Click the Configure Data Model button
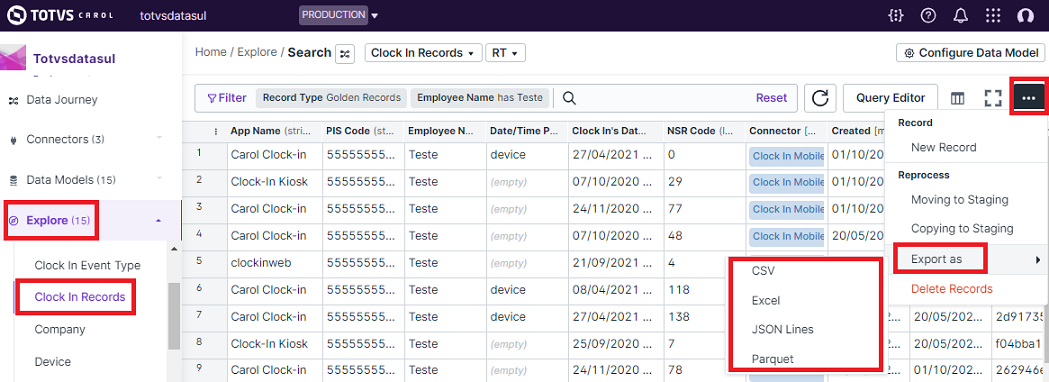Image resolution: width=1049 pixels, height=382 pixels. (x=970, y=53)
